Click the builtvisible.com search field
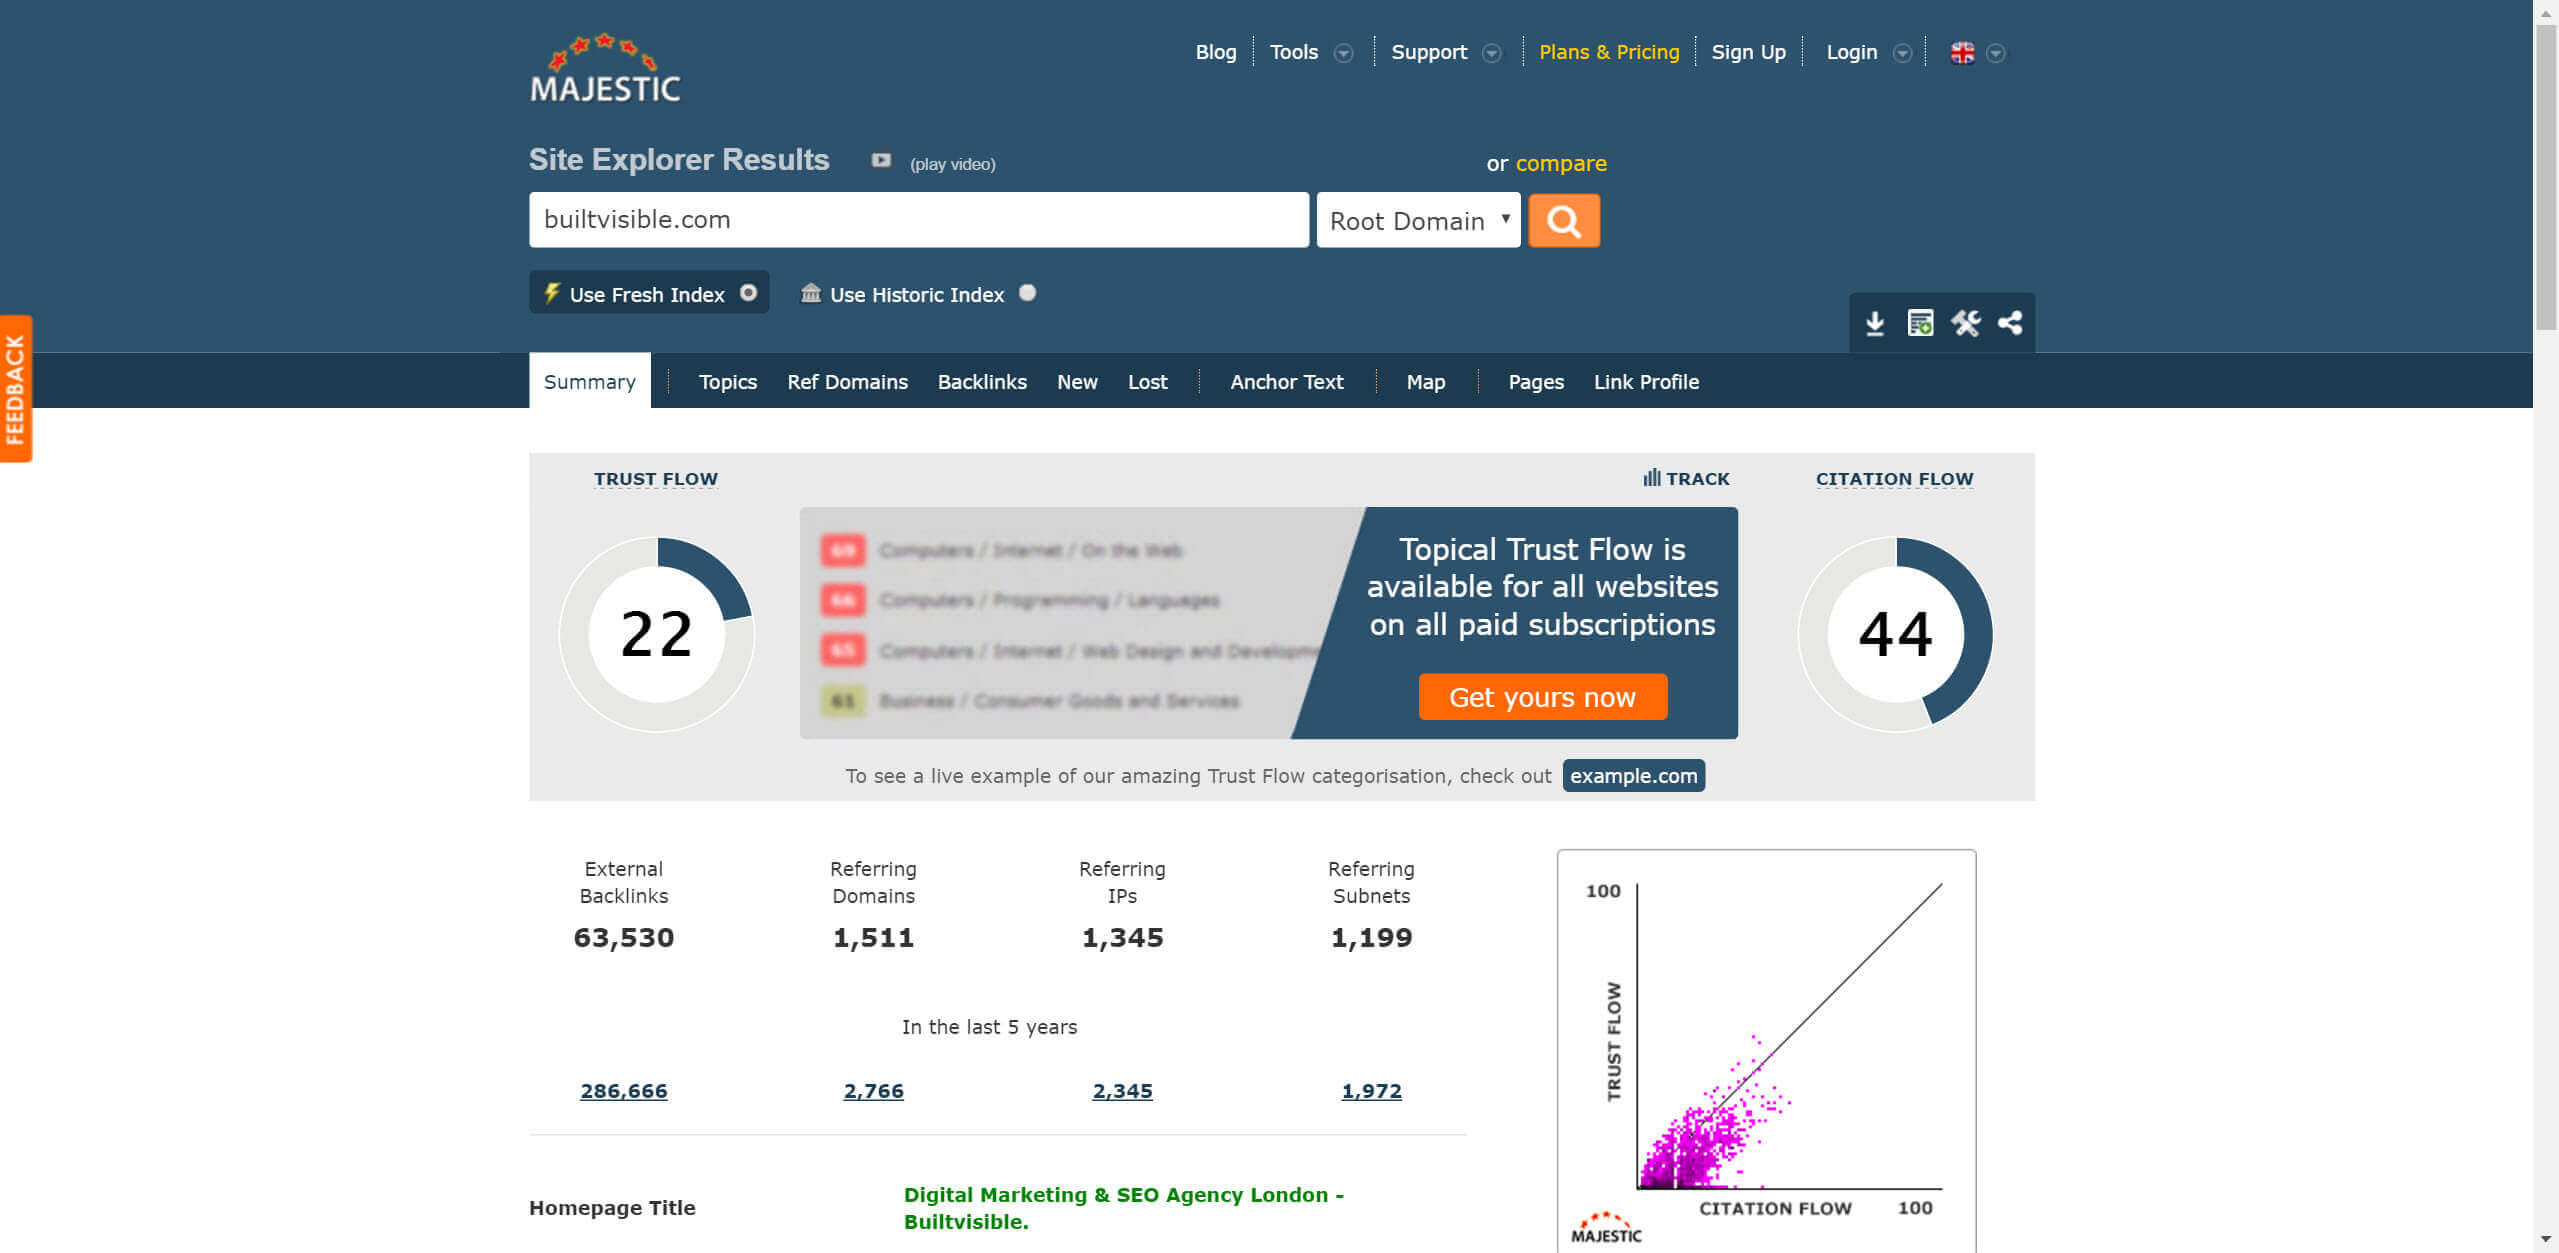 click(919, 220)
